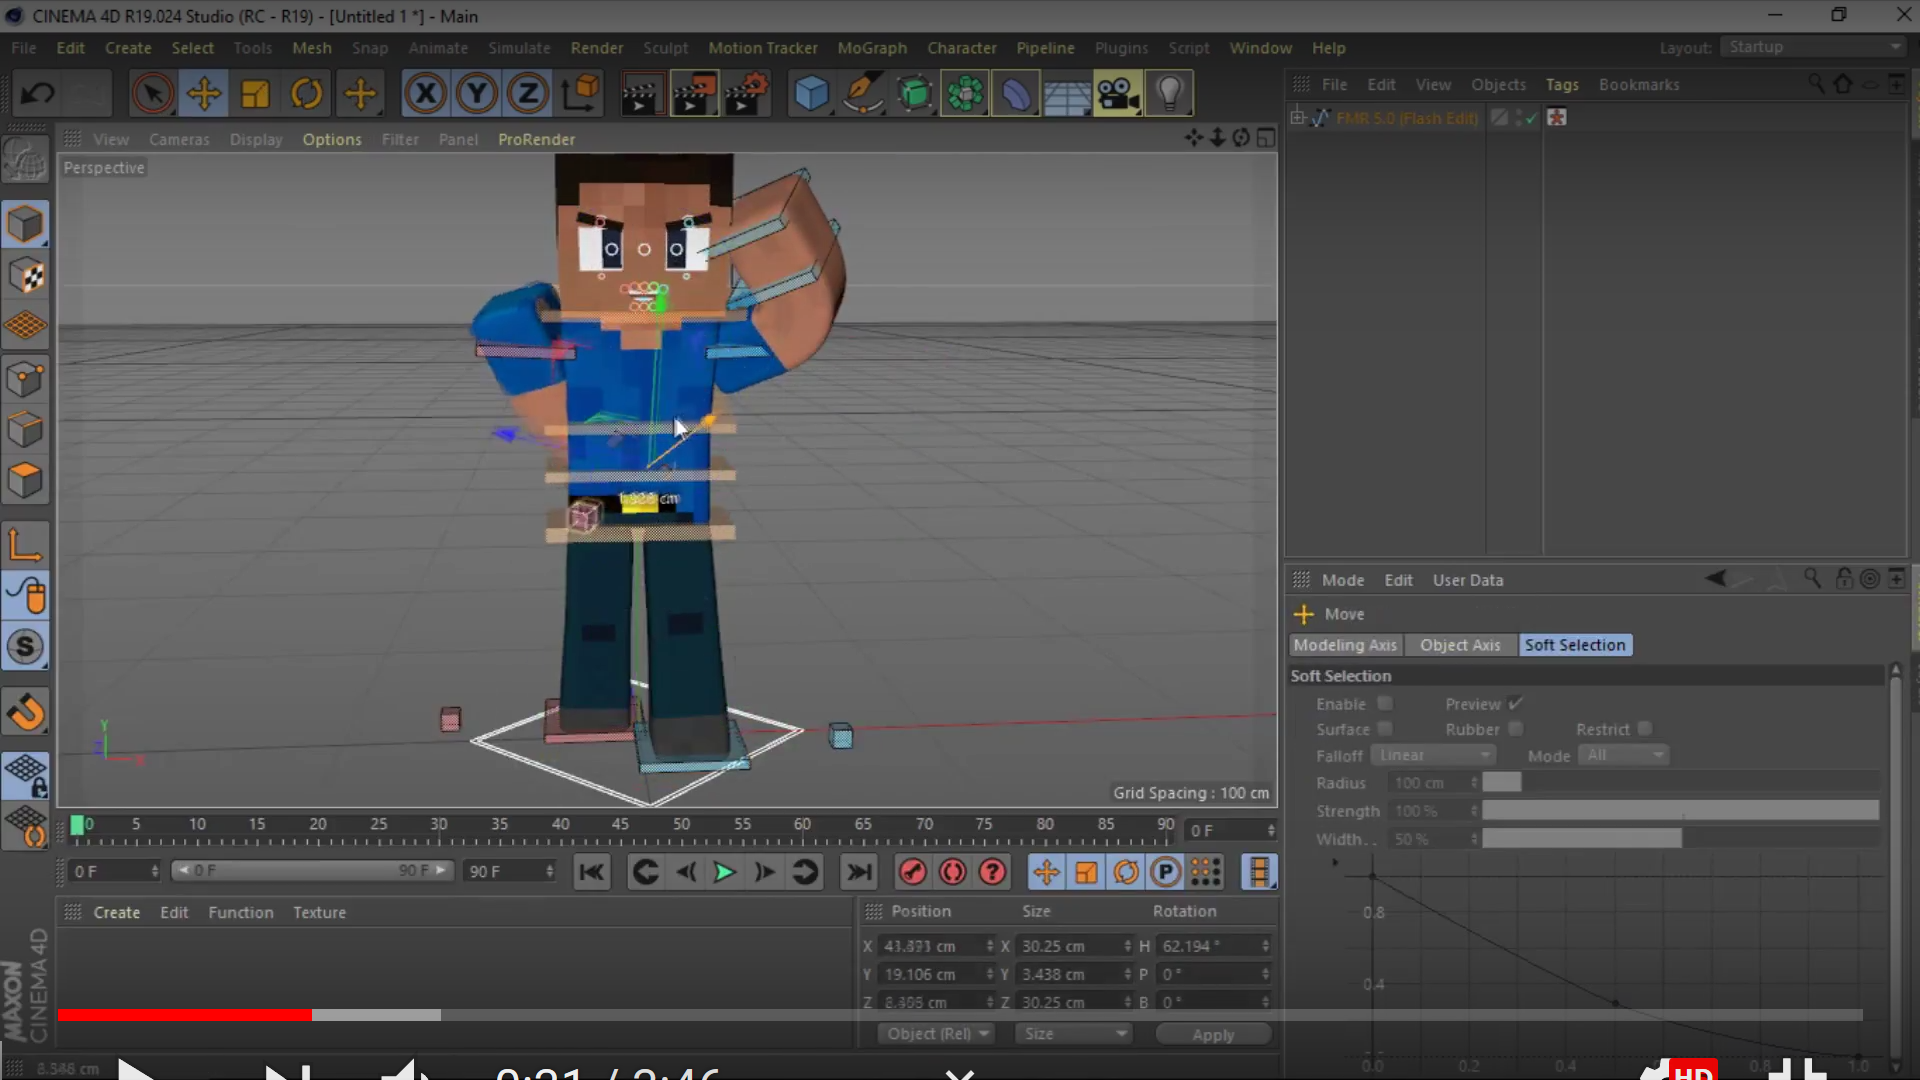This screenshot has height=1080, width=1920.
Task: Open the Array modeling objects icon
Action: click(x=965, y=94)
